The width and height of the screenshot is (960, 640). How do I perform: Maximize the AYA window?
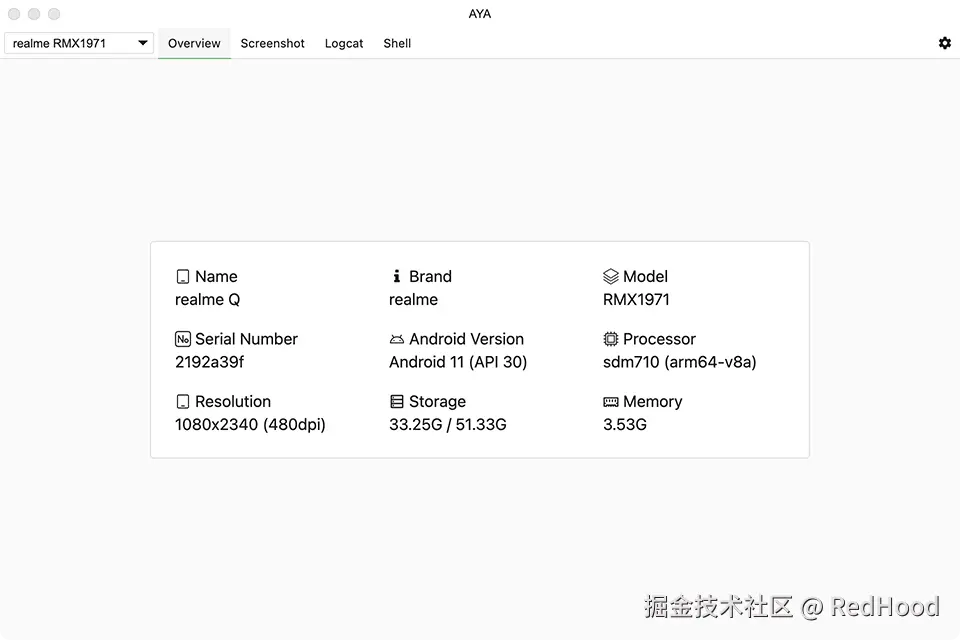point(54,13)
